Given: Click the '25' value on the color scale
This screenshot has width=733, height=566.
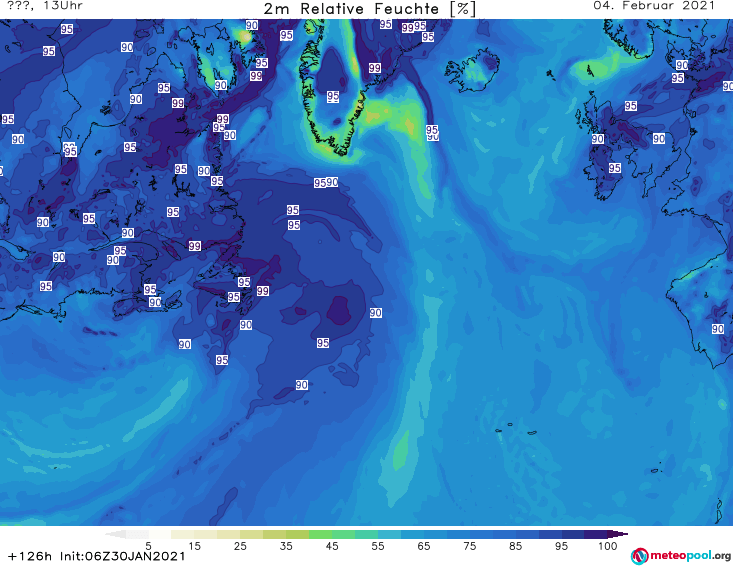Looking at the screenshot, I should click(240, 546).
